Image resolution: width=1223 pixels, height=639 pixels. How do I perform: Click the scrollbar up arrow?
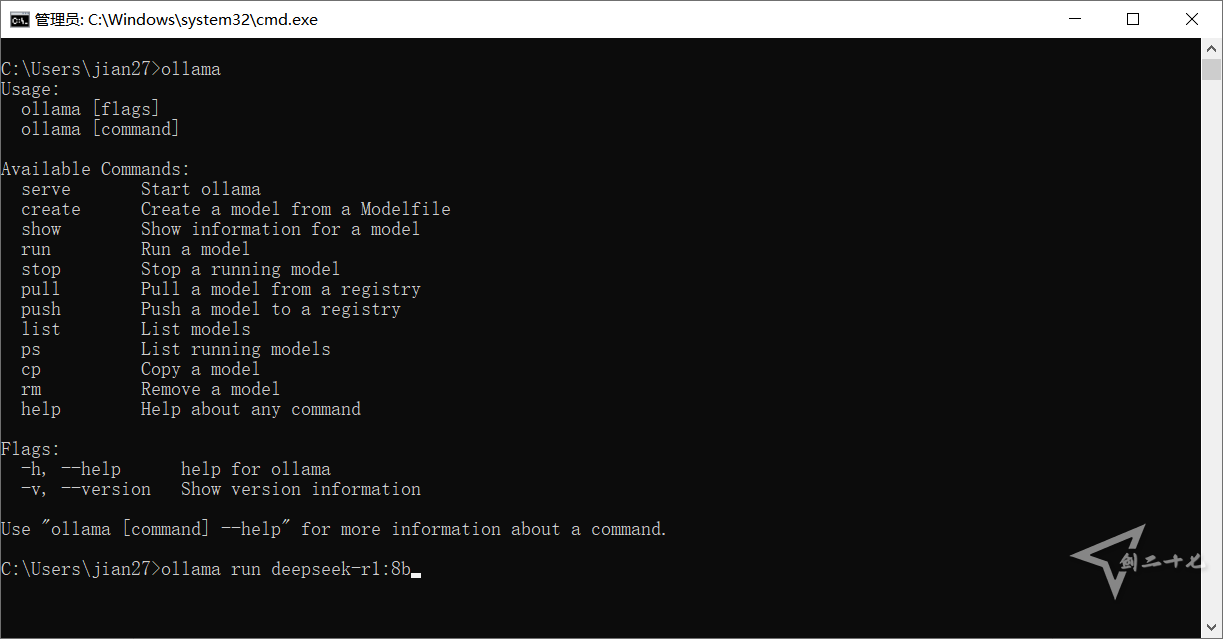1212,48
